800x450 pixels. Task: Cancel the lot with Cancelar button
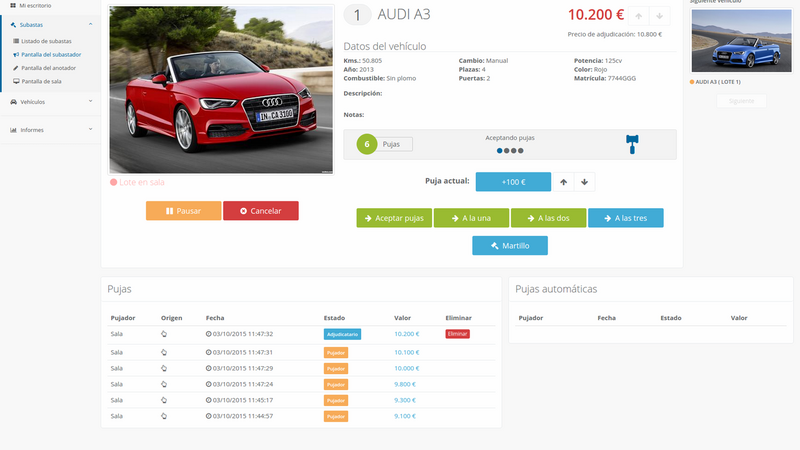coord(261,211)
